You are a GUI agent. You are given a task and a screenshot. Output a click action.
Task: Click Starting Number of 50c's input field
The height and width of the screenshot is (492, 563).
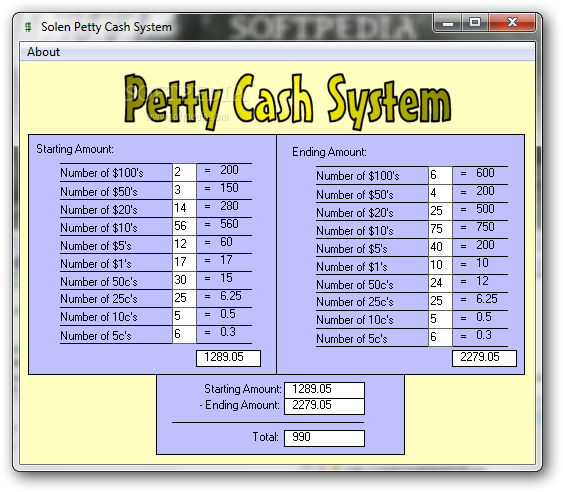pos(184,280)
